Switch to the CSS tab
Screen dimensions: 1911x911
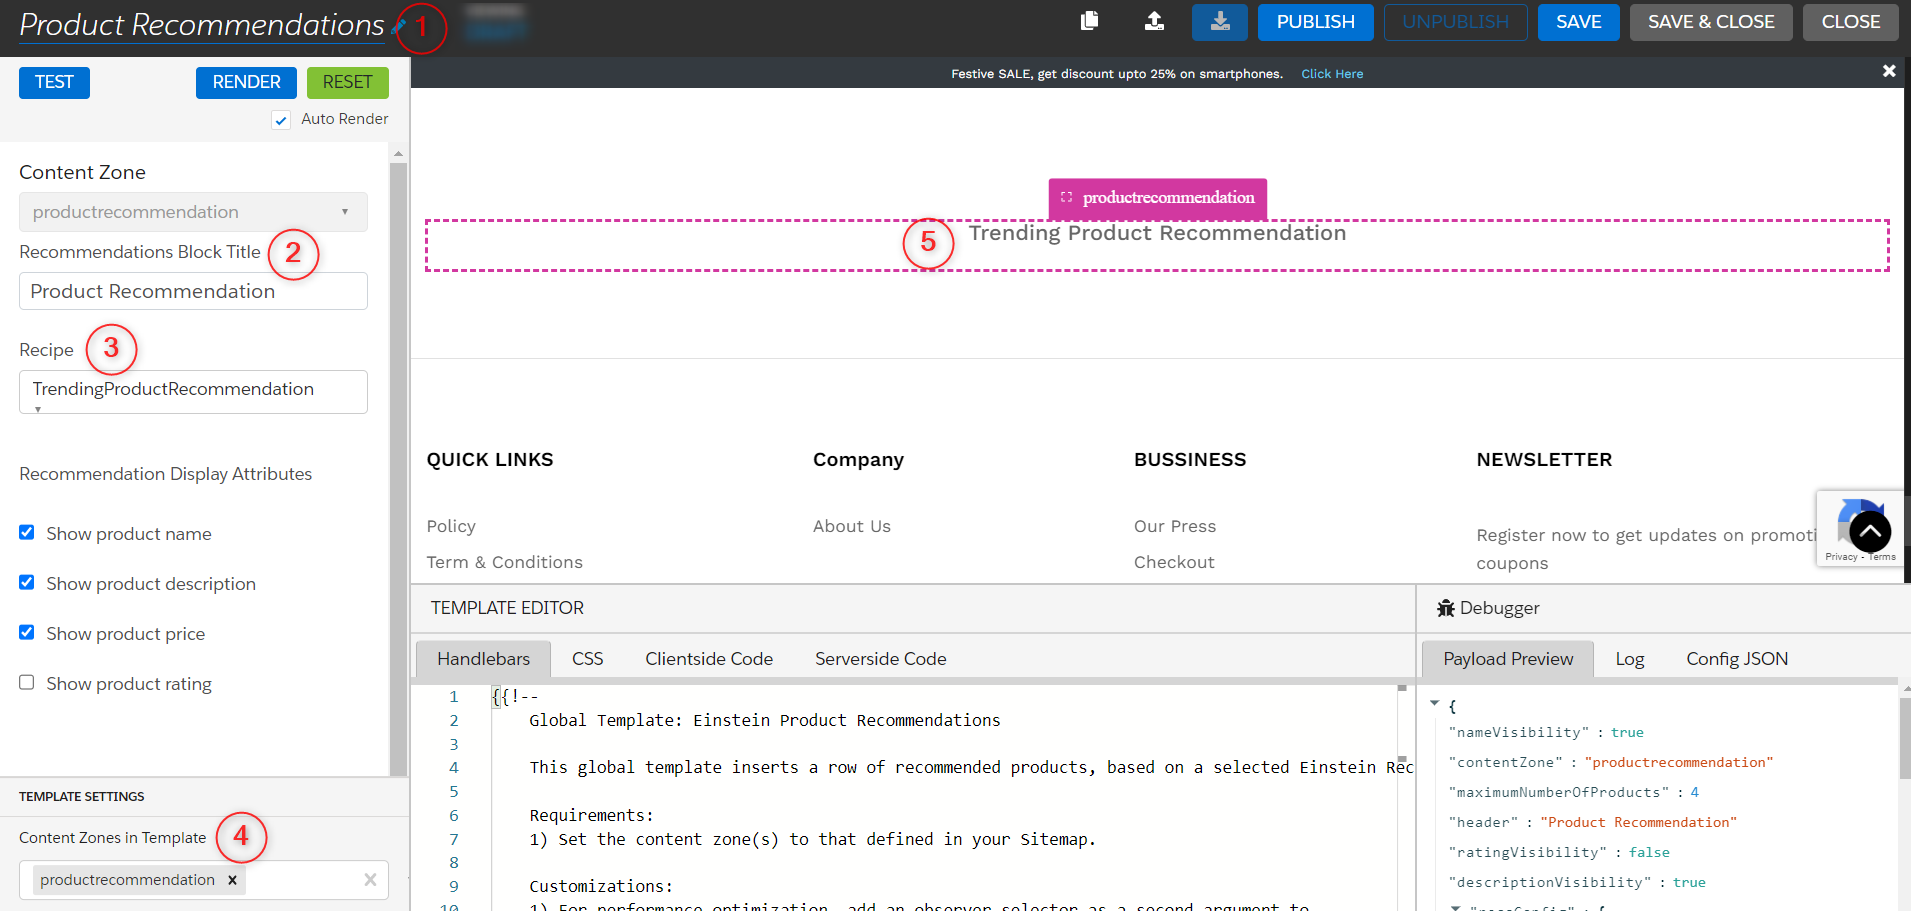point(587,659)
